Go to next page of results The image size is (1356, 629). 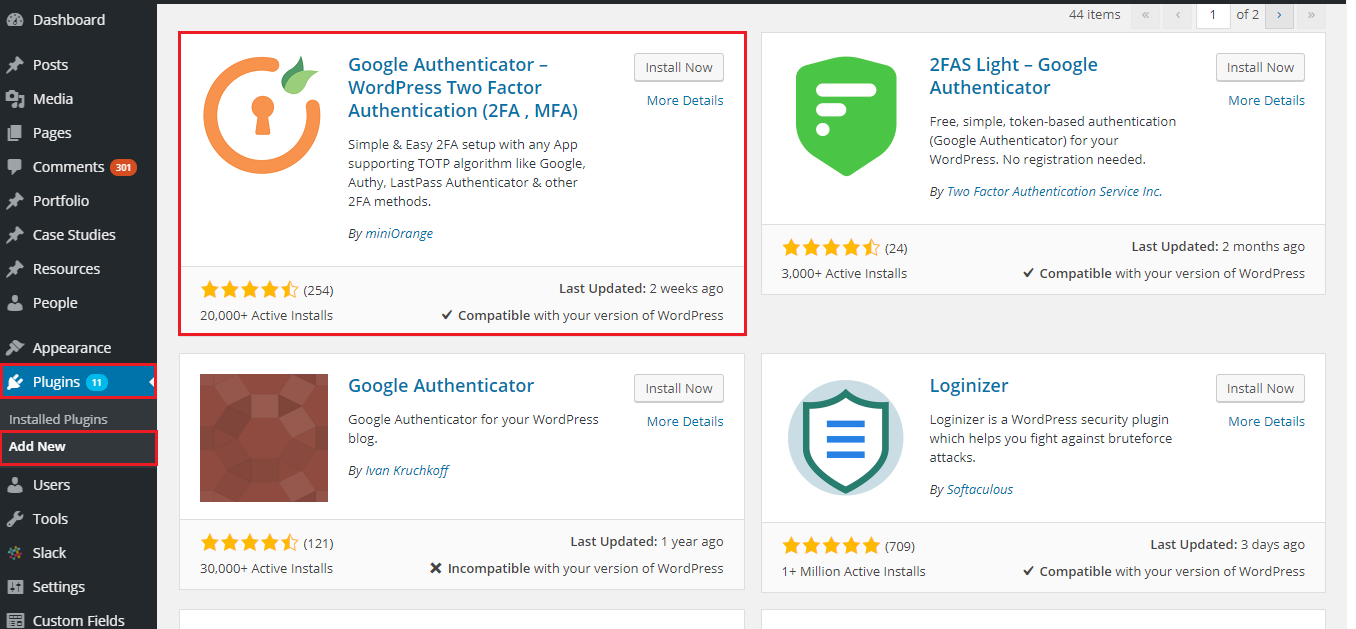tap(1279, 15)
